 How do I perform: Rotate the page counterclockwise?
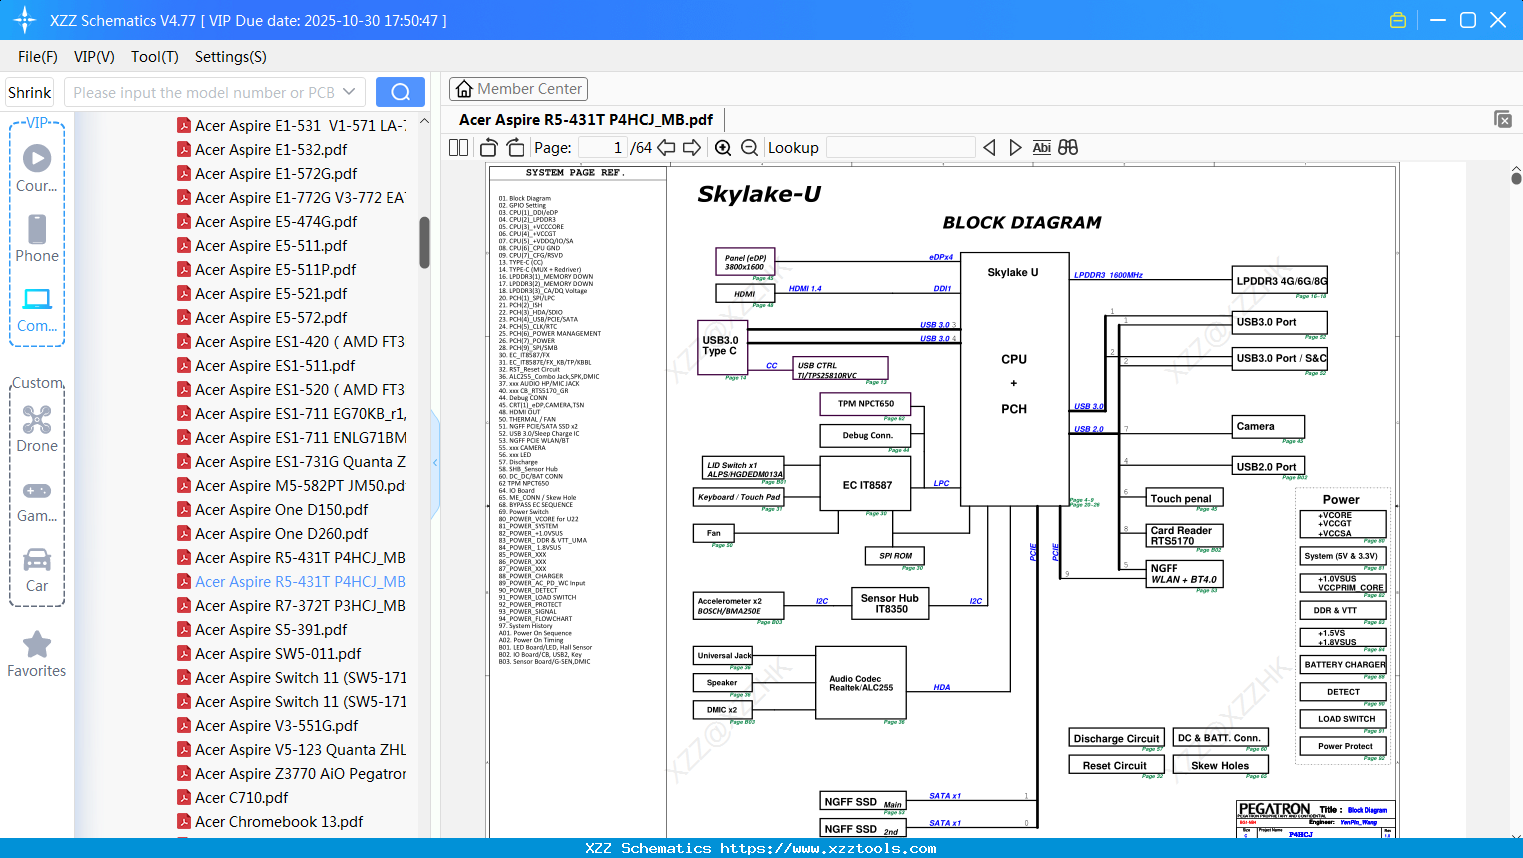489,148
